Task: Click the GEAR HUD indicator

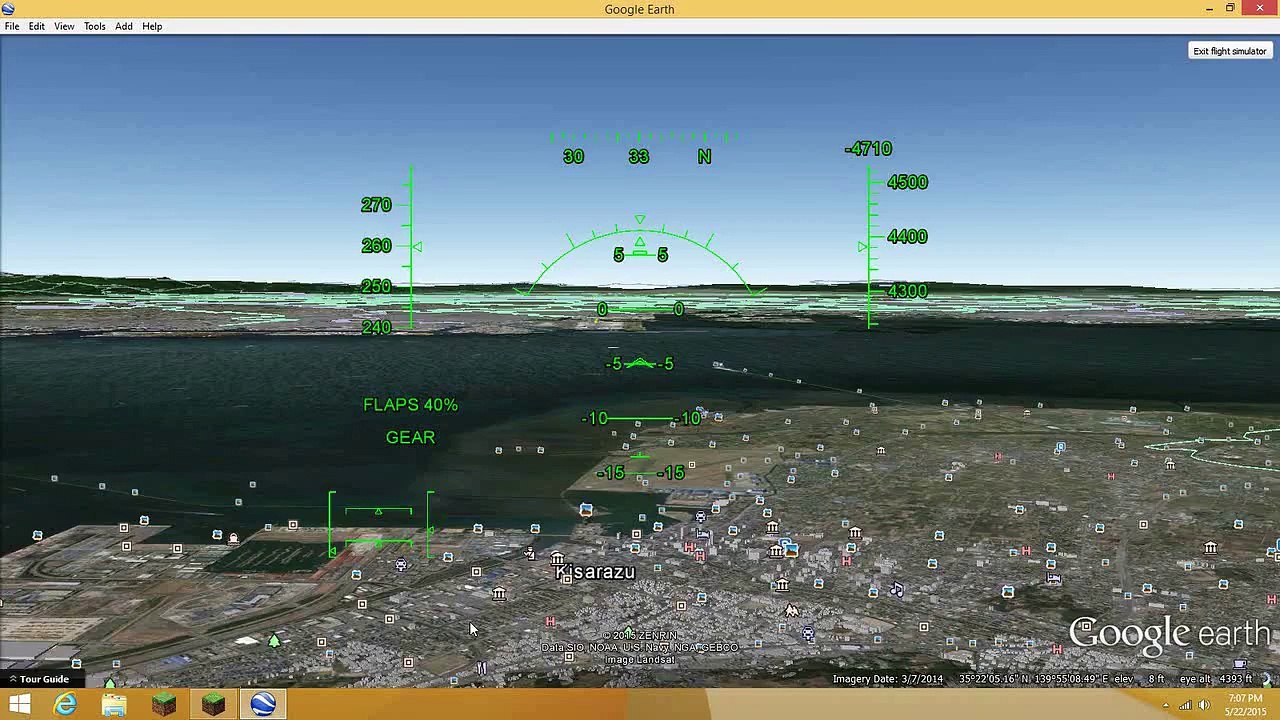Action: coord(410,437)
